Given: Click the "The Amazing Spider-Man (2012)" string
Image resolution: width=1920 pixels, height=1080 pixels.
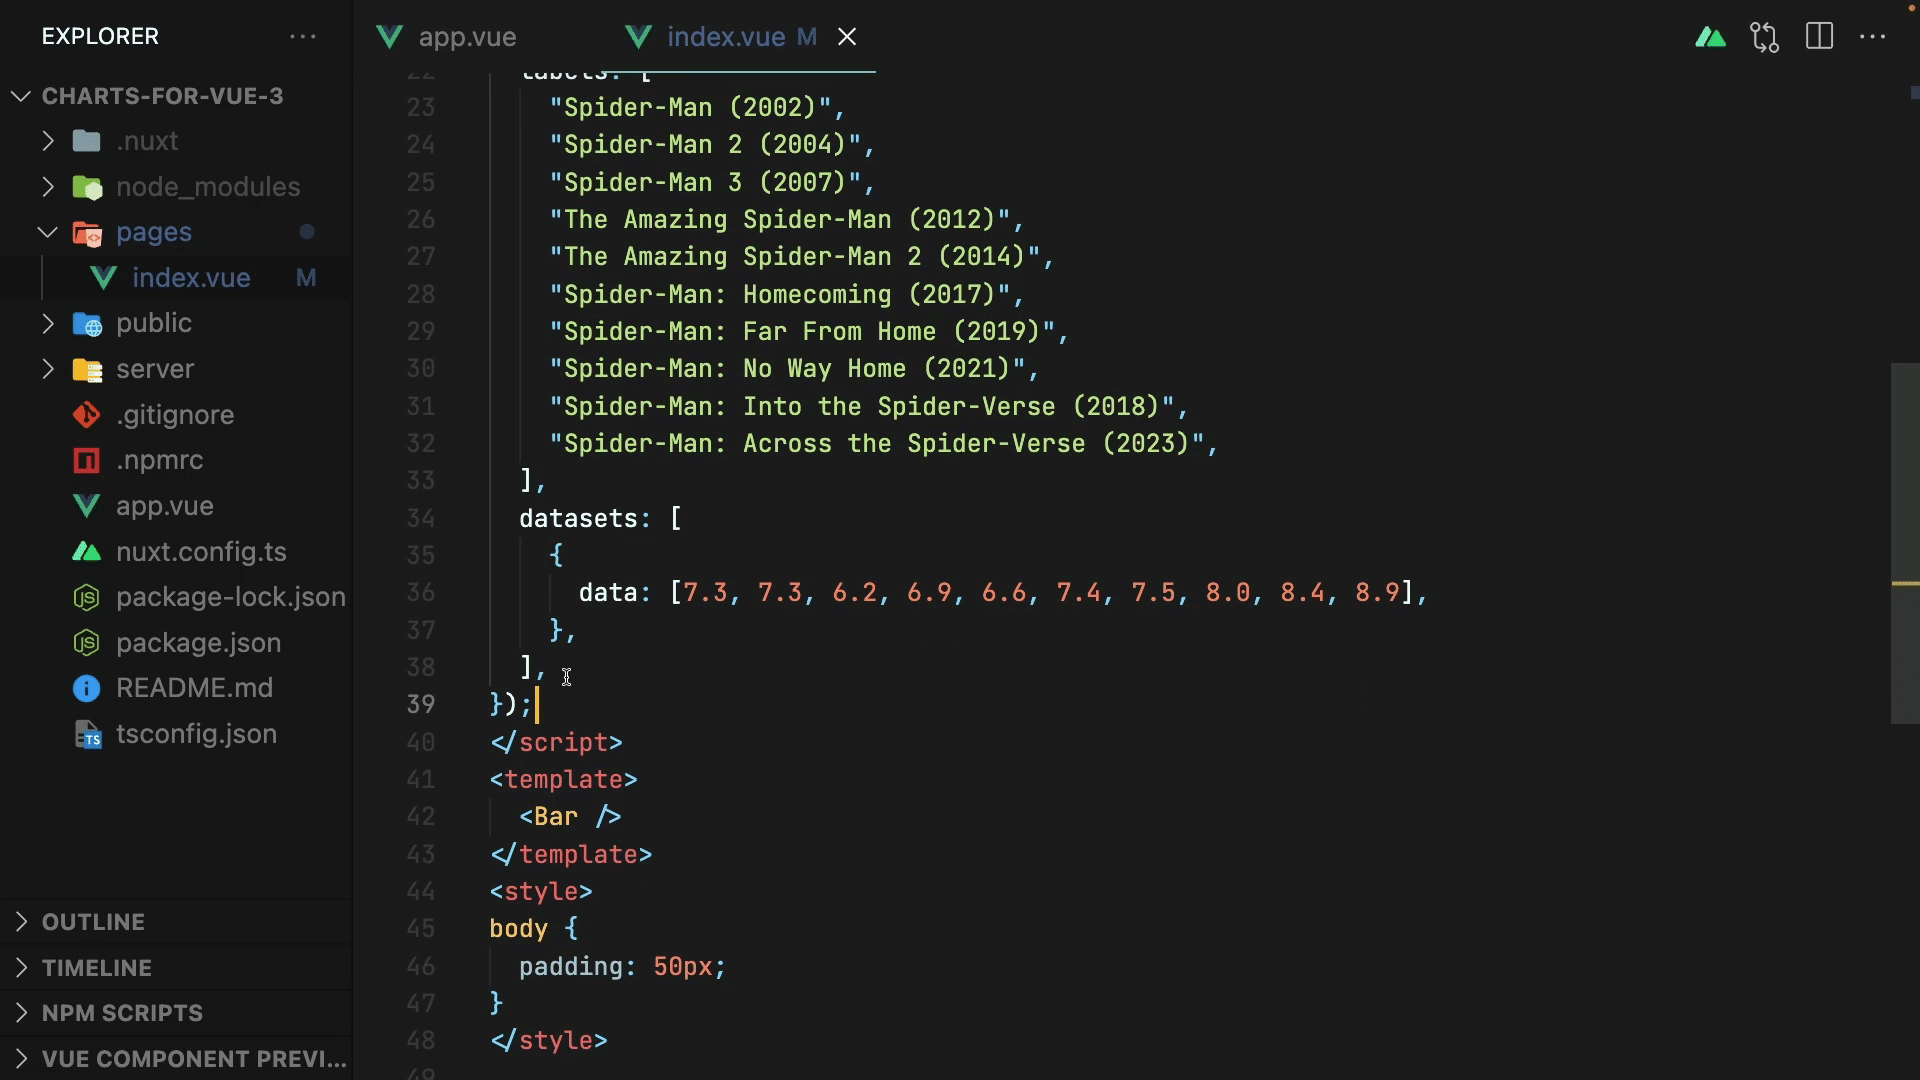Looking at the screenshot, I should 780,220.
